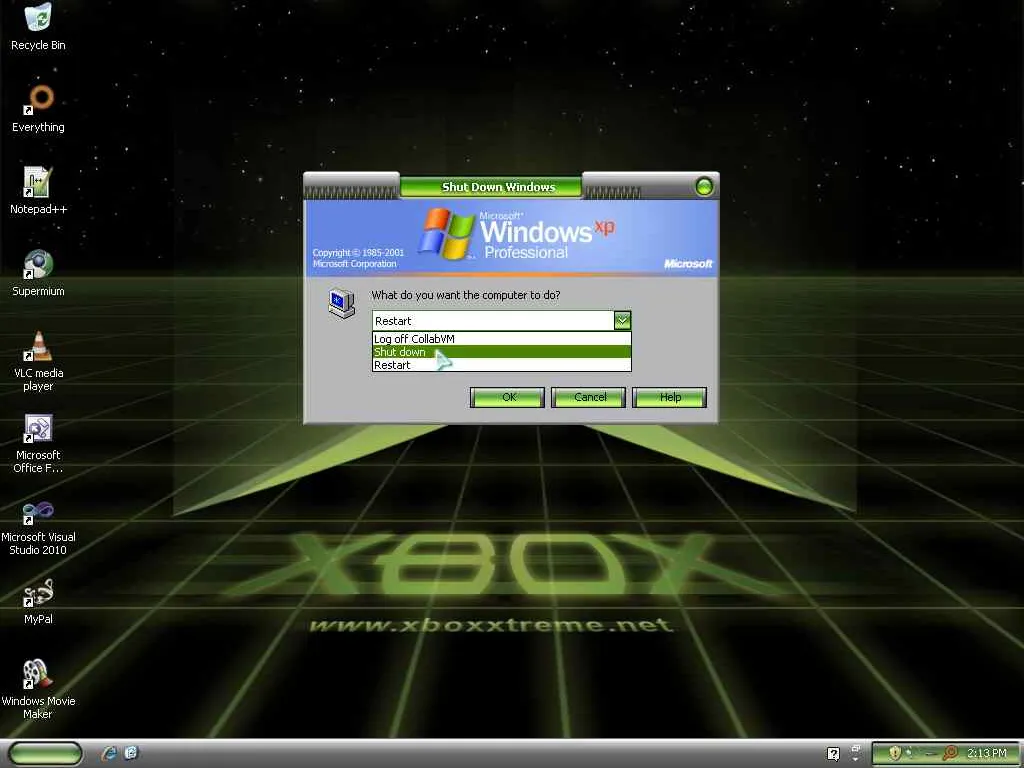Image resolution: width=1024 pixels, height=768 pixels.
Task: Launch the Everything search desktop shortcut
Action: [x=38, y=108]
